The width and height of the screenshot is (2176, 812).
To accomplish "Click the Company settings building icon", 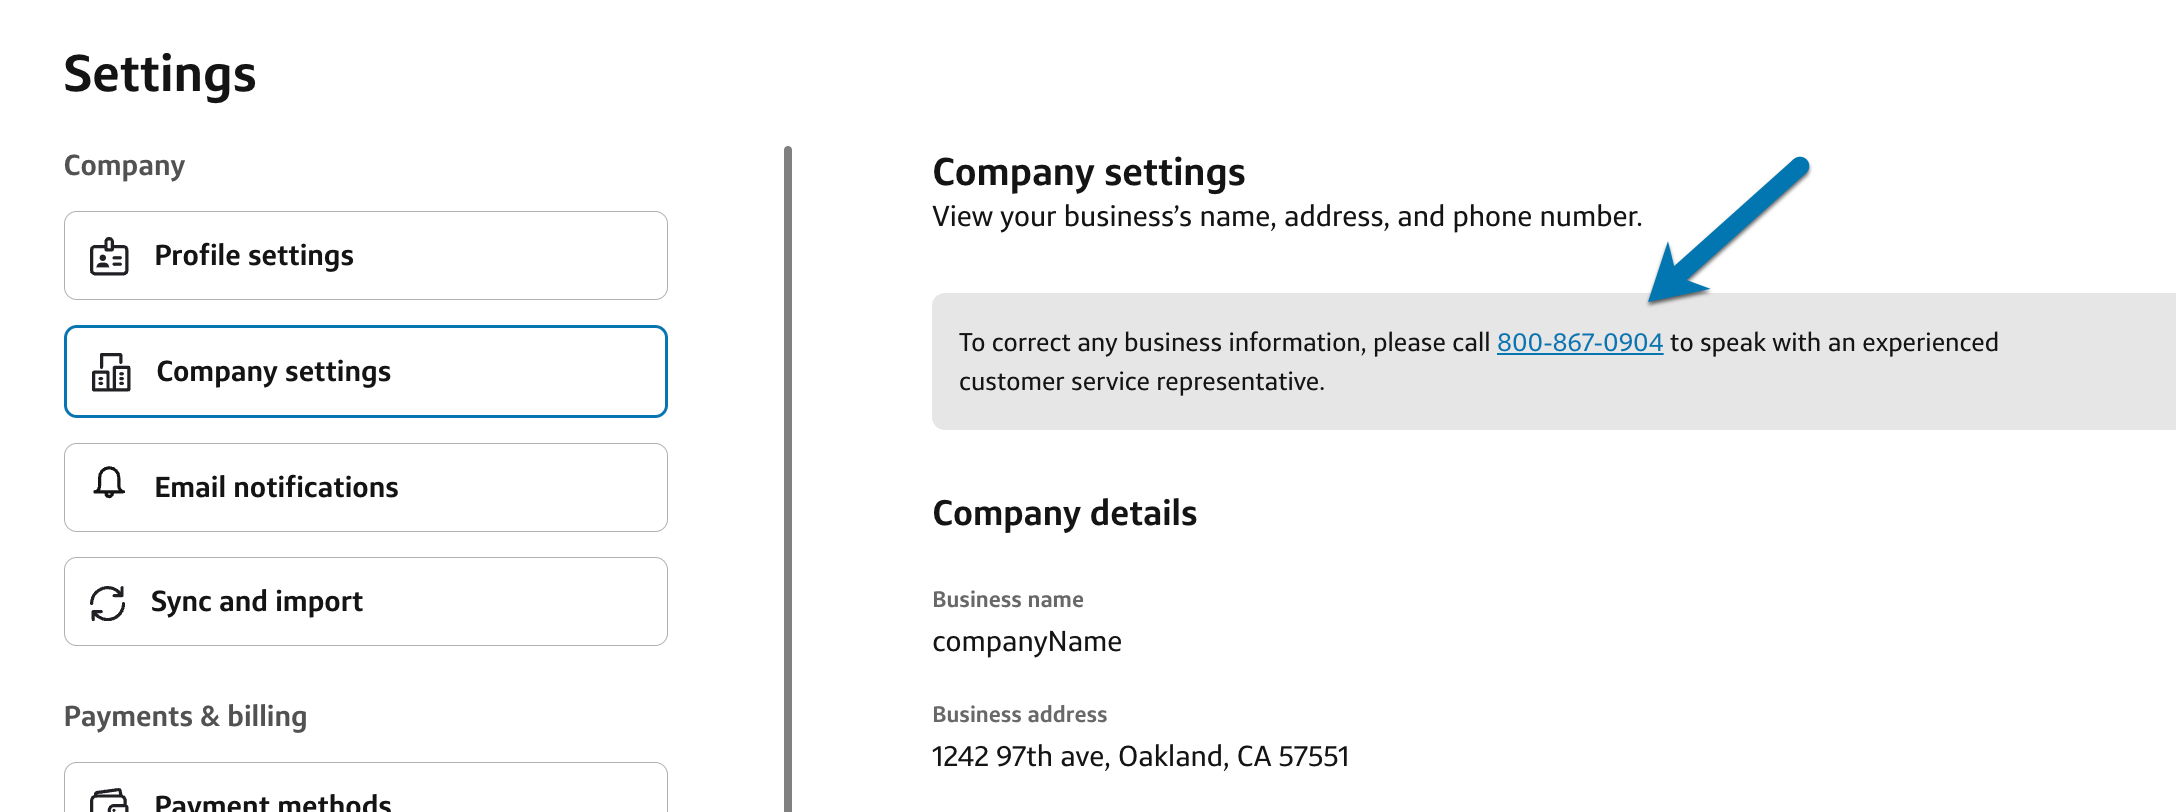I will [x=110, y=372].
